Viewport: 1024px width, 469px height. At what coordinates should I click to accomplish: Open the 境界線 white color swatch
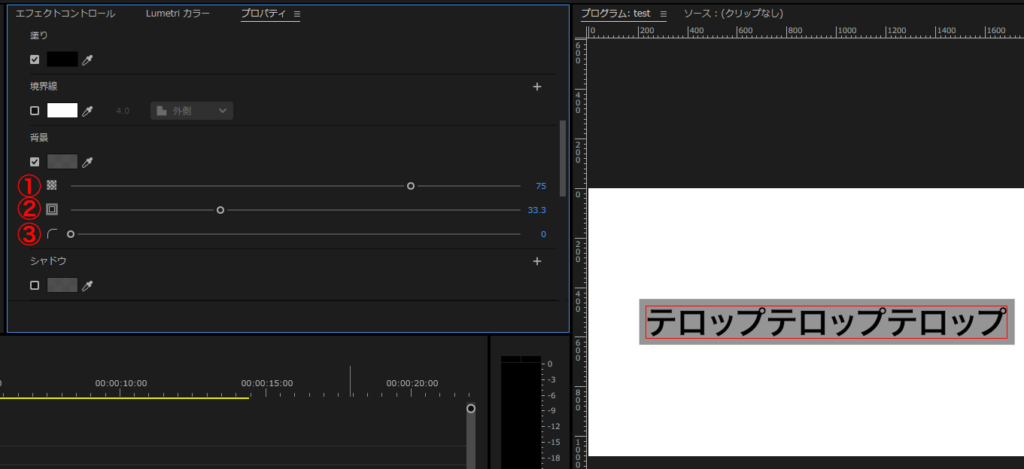click(x=62, y=110)
